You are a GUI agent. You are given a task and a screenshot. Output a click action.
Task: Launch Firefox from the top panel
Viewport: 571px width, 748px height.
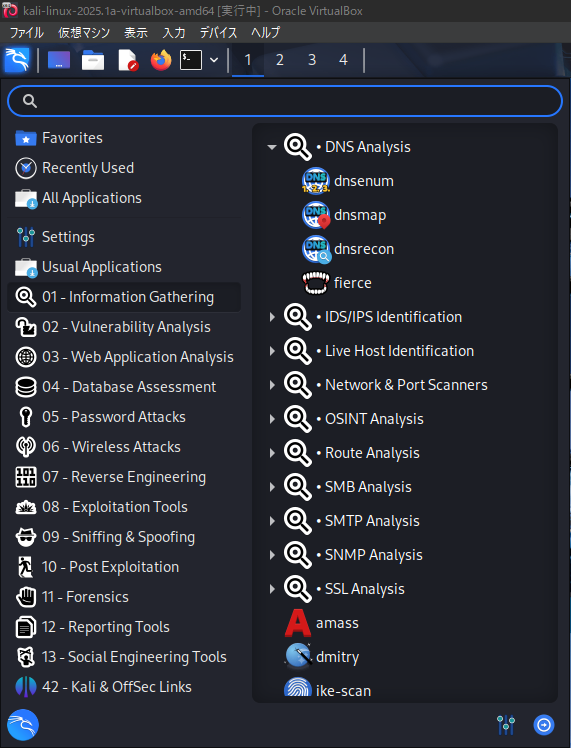(x=161, y=61)
